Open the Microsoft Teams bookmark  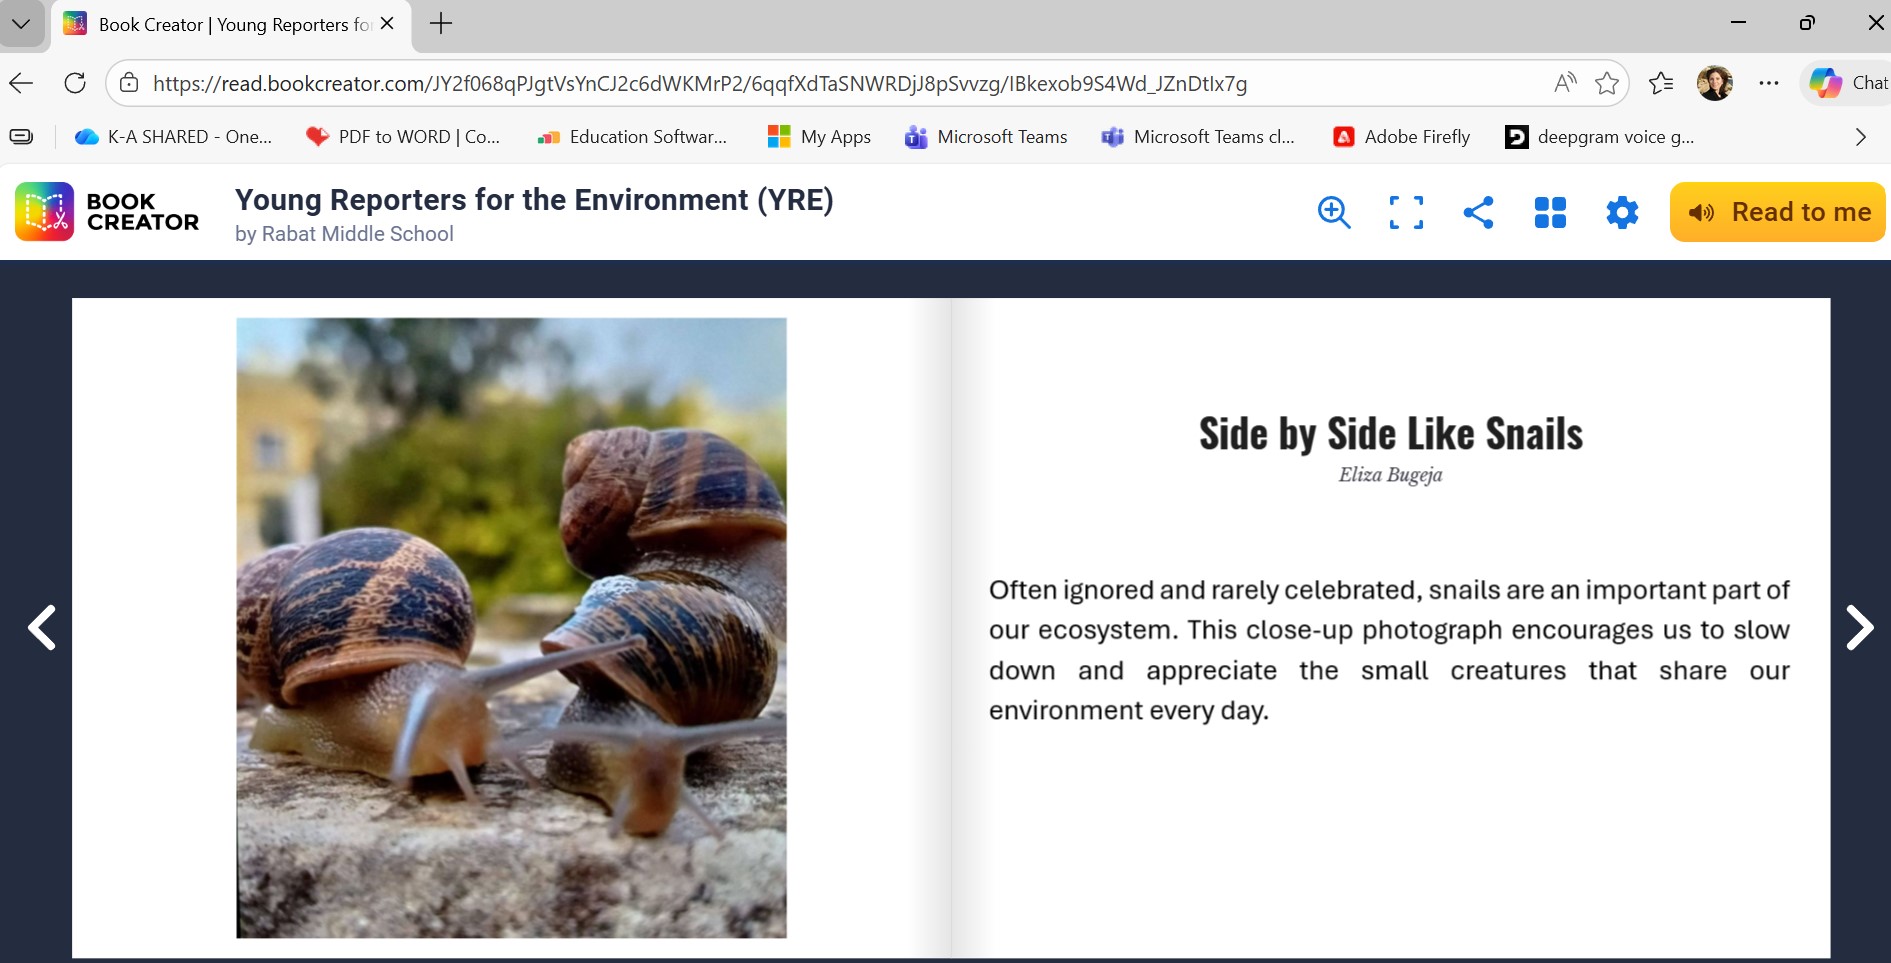click(986, 137)
